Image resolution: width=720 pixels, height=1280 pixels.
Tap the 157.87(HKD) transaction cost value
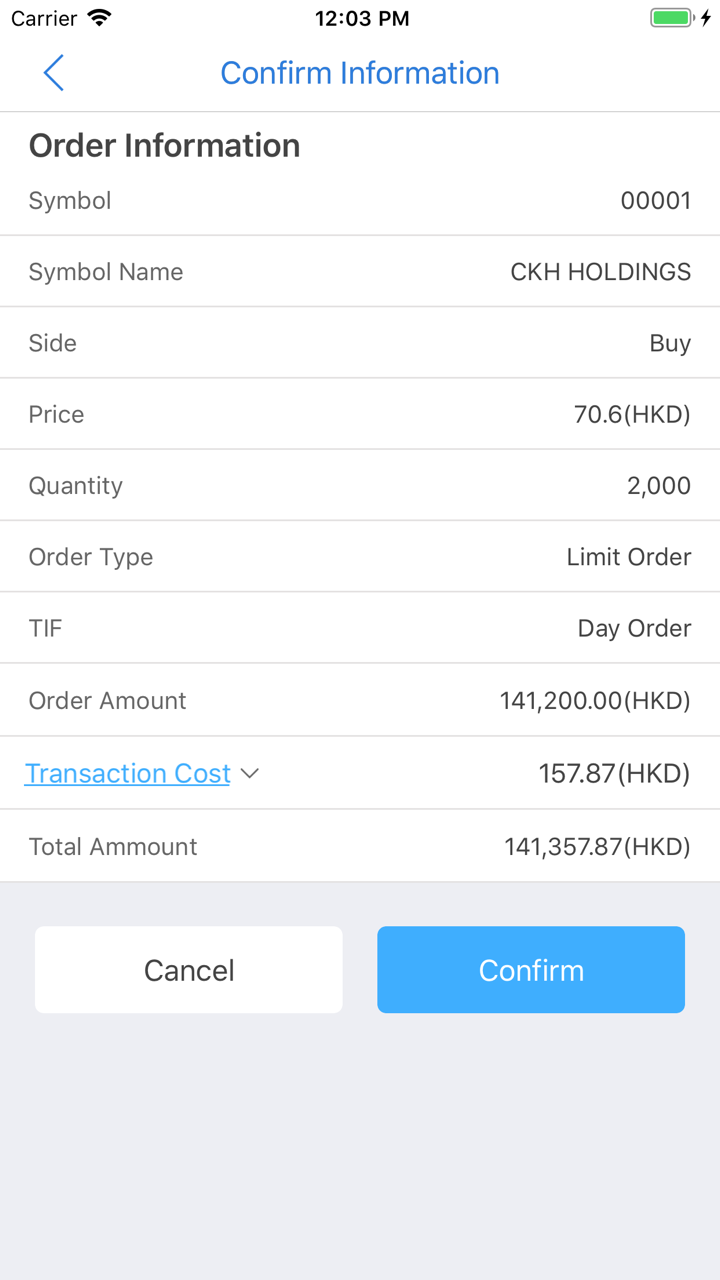pyautogui.click(x=614, y=773)
